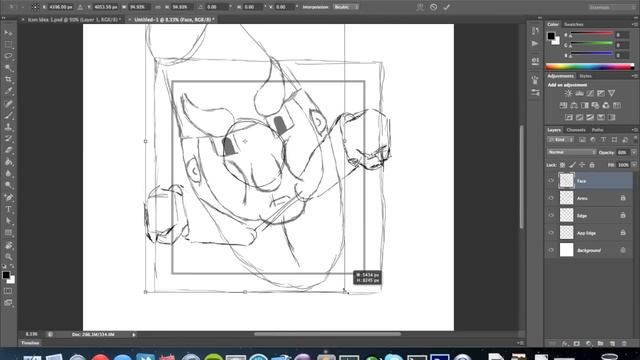Screen dimensions: 640x360
Task: Create a new layer group
Action: pos(600,344)
